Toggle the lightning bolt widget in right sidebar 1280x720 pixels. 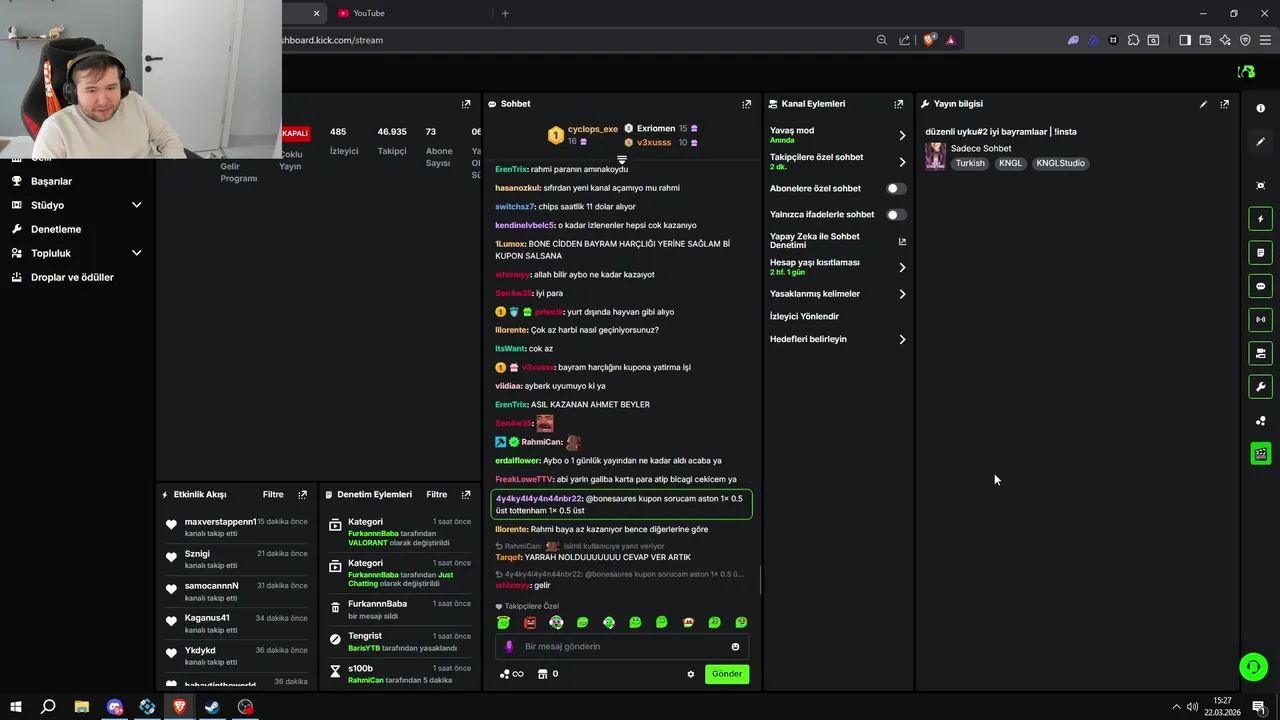coord(1260,219)
